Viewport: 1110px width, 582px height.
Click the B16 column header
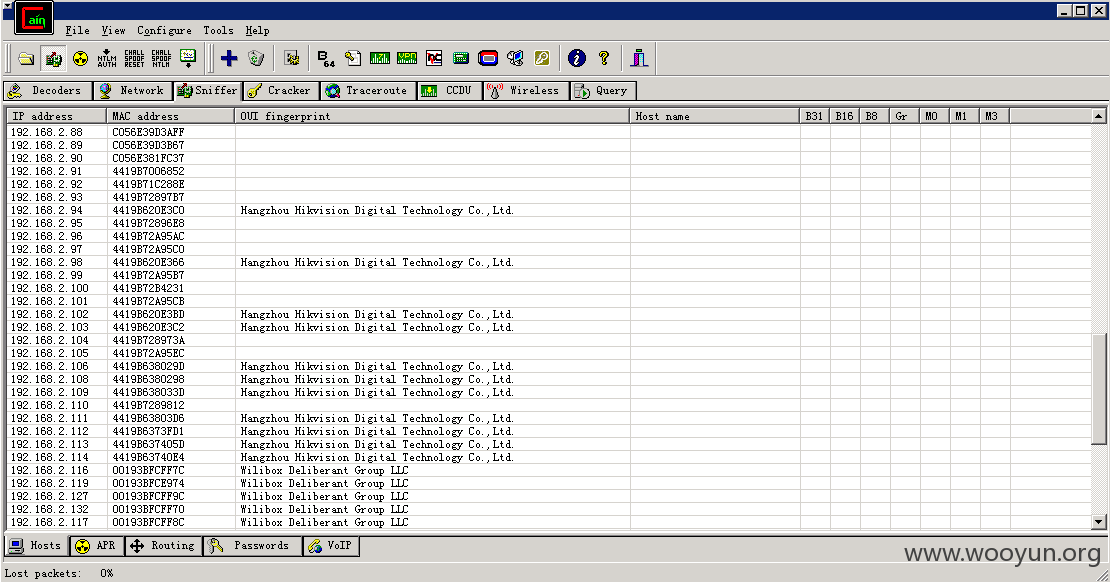[845, 116]
